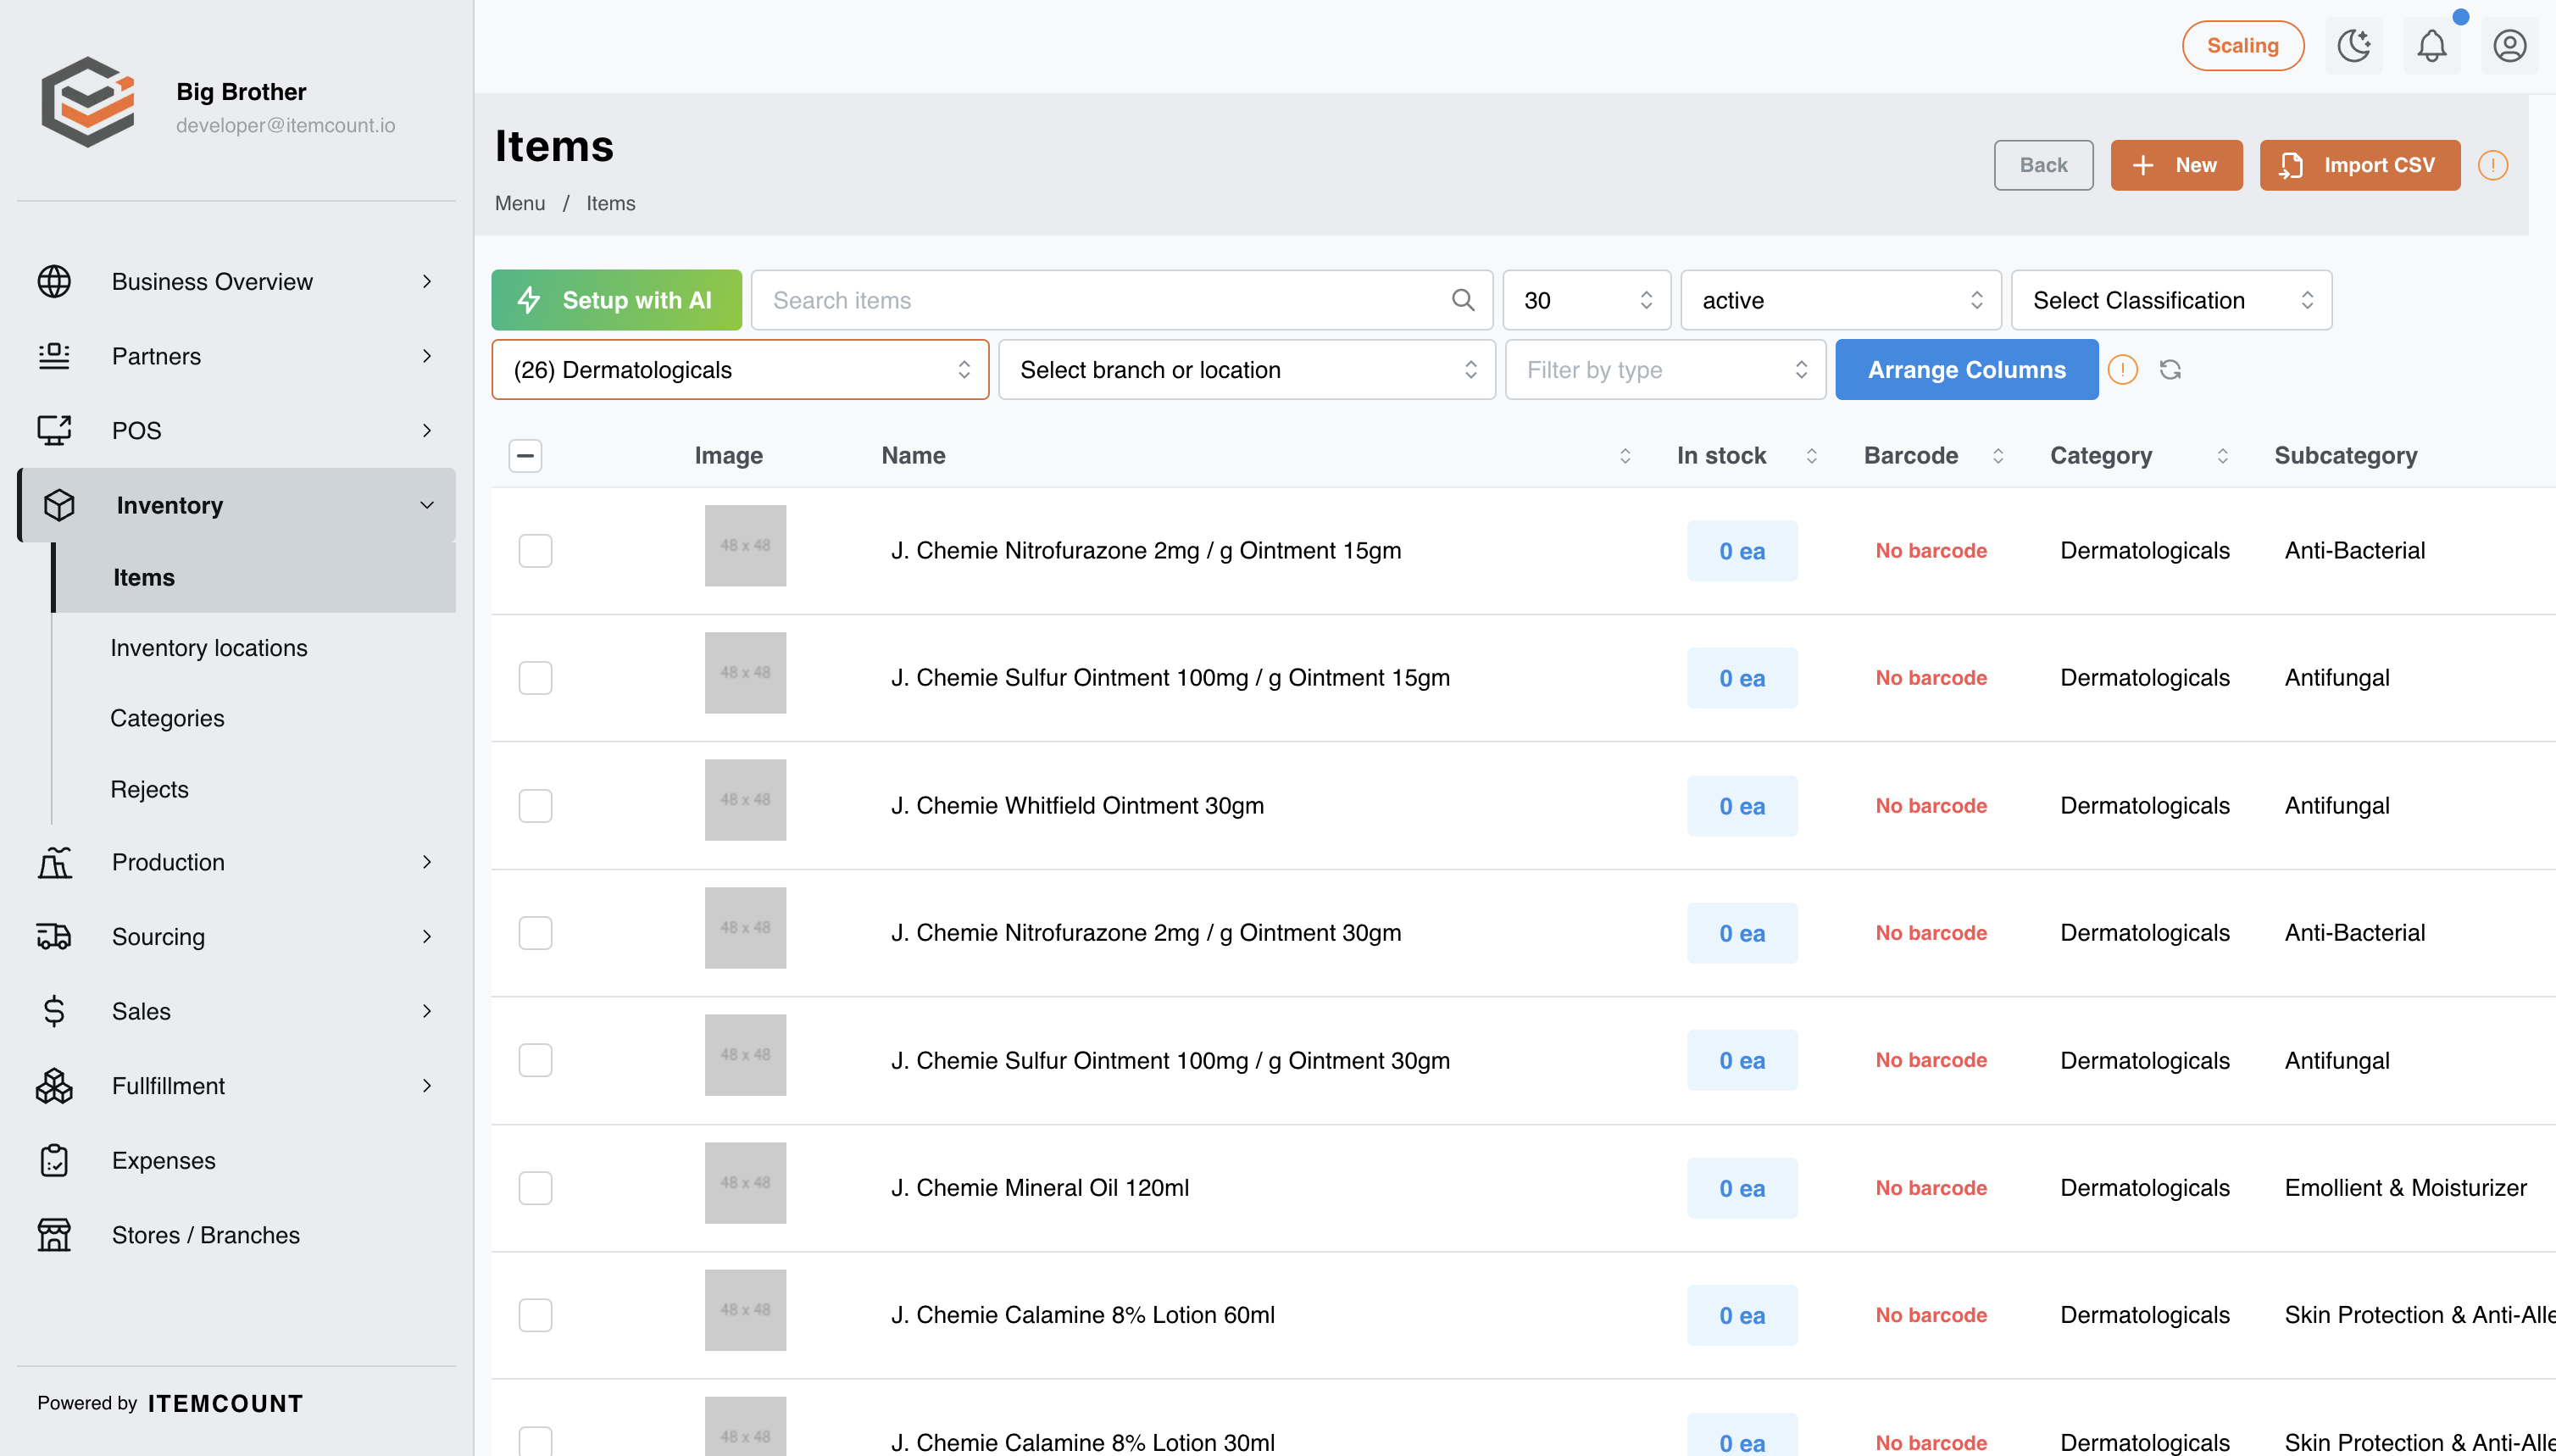The height and width of the screenshot is (1456, 2556).
Task: Click the New item button
Action: point(2177,165)
